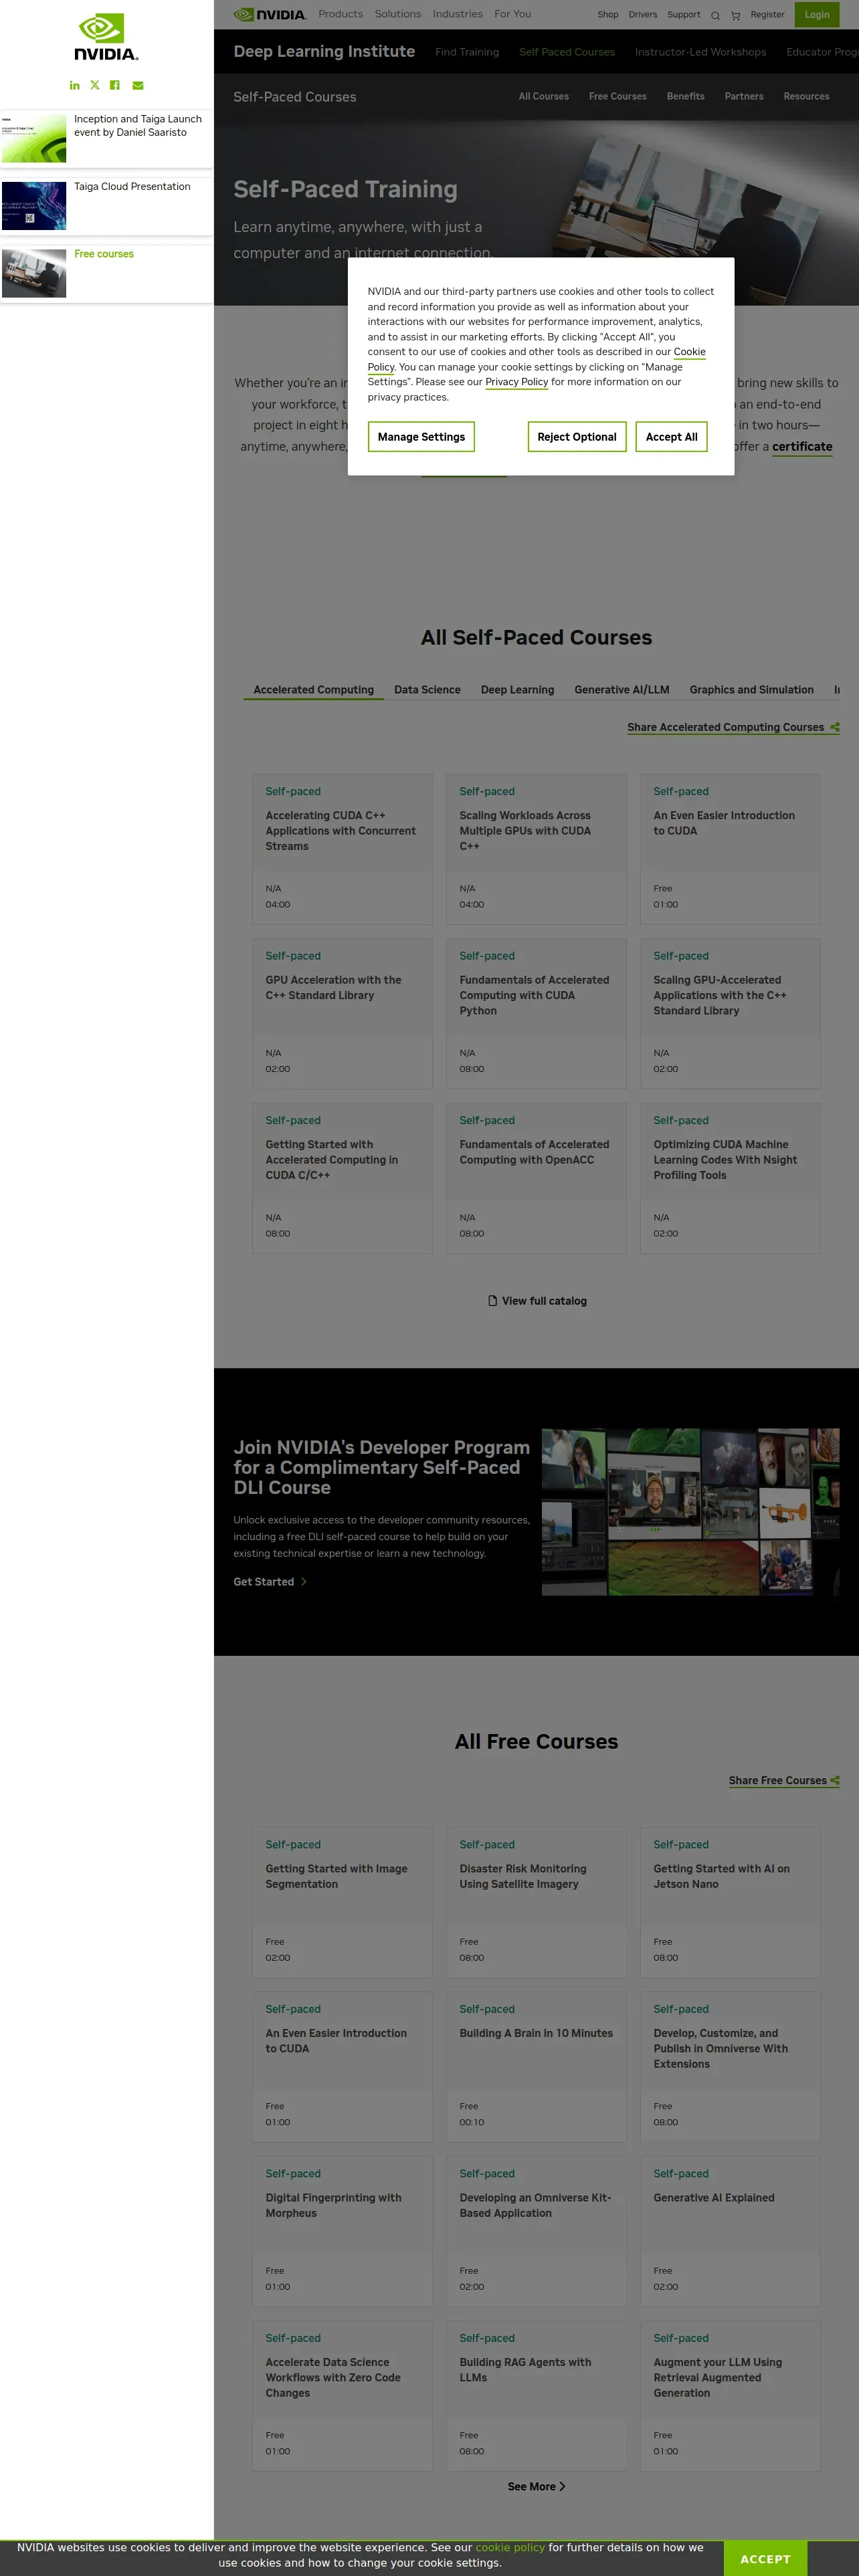Open Inception and Taiga Launch event thumbnail
The height and width of the screenshot is (2576, 859).
[x=34, y=138]
